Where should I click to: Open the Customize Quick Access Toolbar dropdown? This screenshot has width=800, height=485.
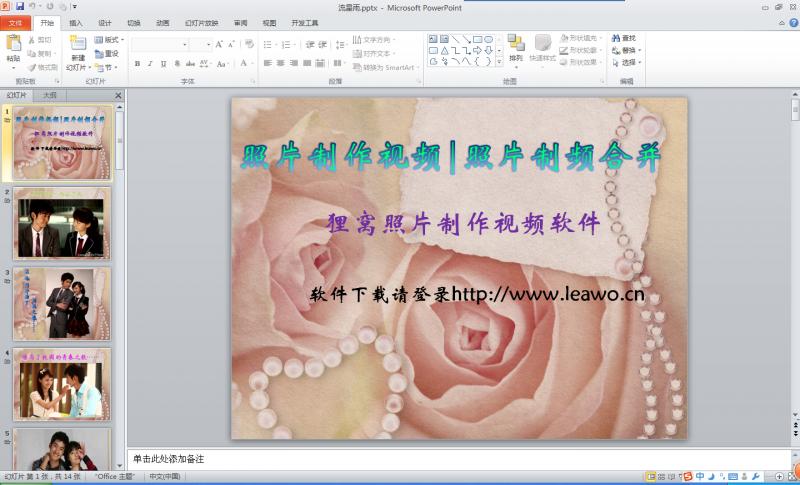(x=75, y=7)
